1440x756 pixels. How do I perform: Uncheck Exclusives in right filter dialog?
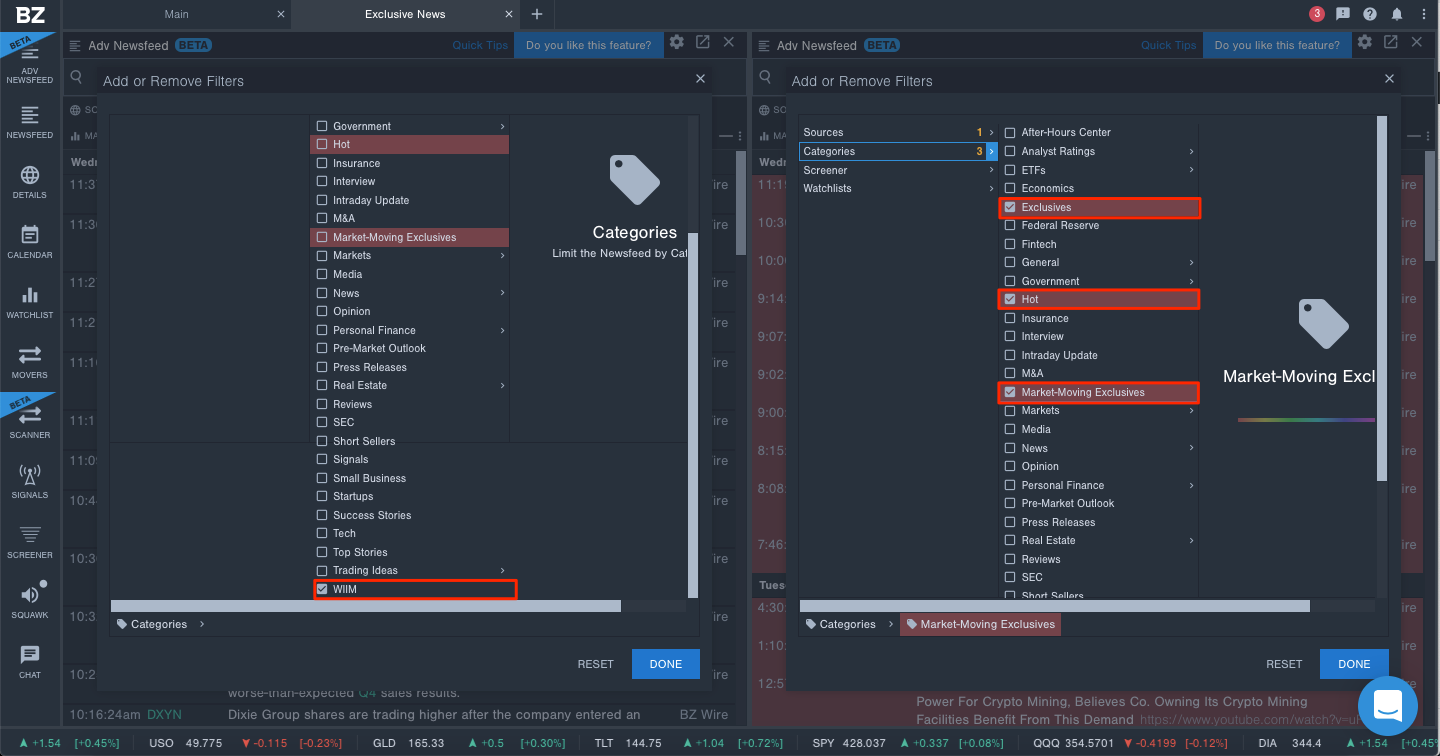coord(1010,207)
